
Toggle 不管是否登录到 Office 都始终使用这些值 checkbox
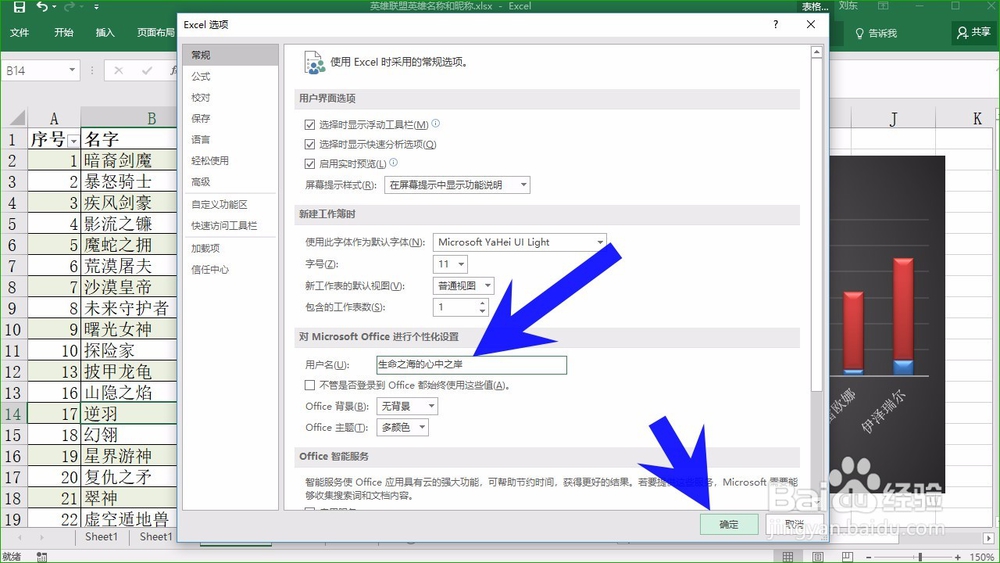[x=310, y=385]
